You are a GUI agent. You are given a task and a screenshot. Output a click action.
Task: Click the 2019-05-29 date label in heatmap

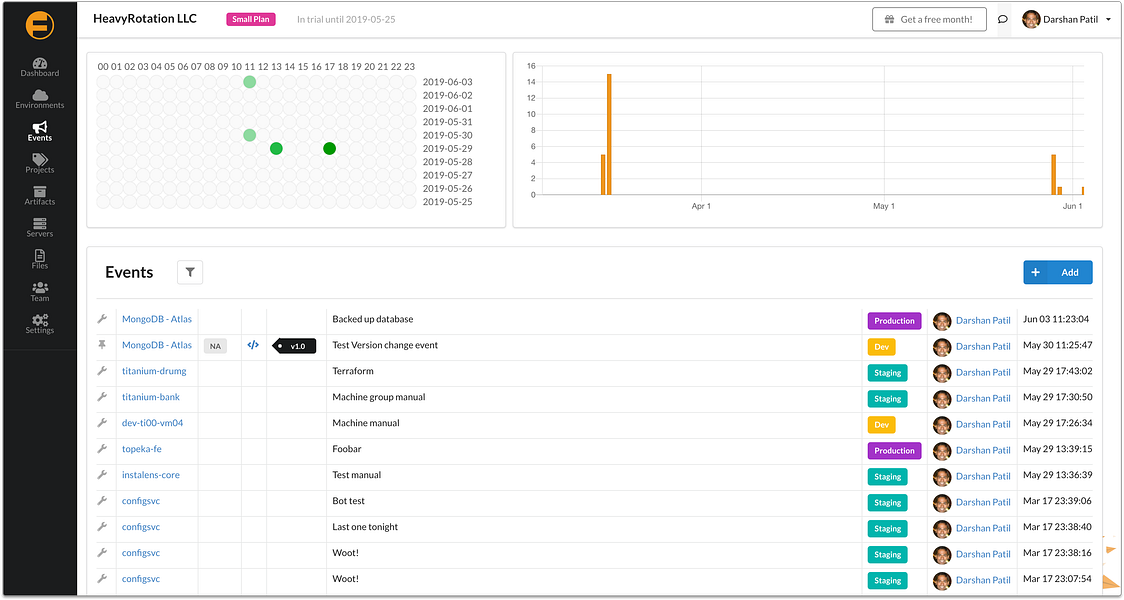[447, 148]
